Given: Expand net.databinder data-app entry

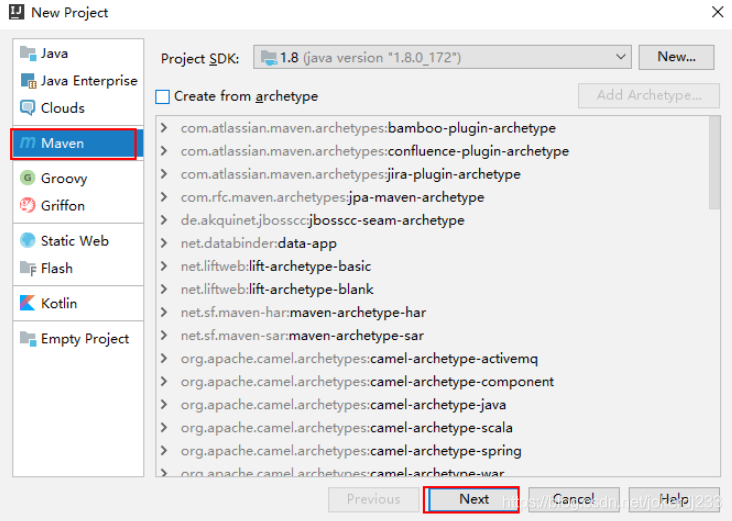Looking at the screenshot, I should 164,243.
